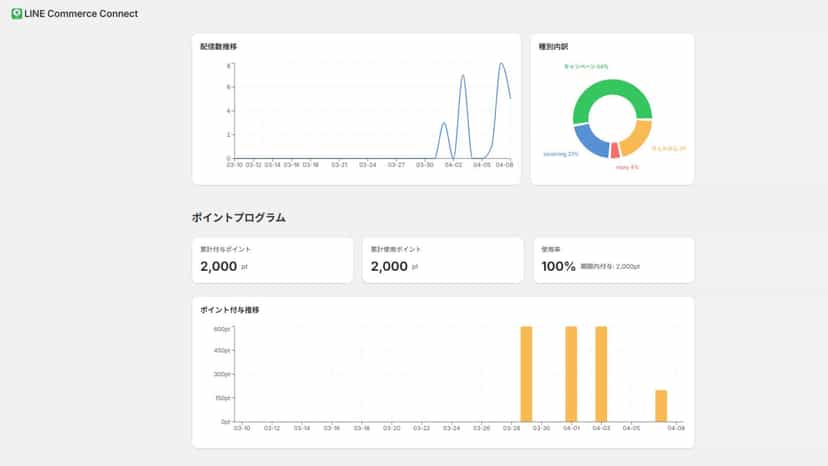Click the shortest orange bar near 04-08
This screenshot has width=828, height=466.
[x=661, y=406]
